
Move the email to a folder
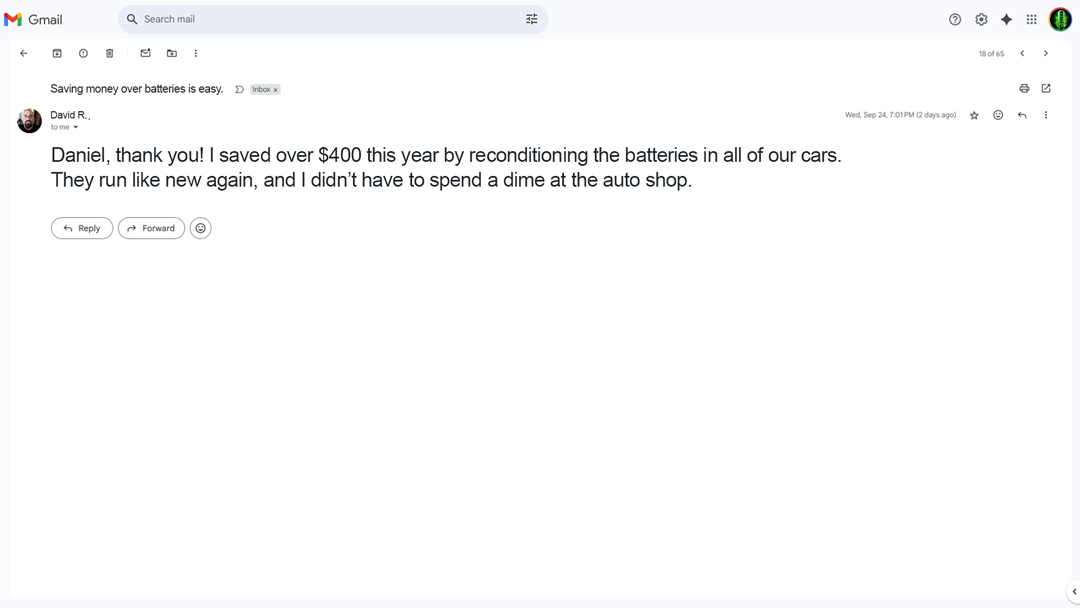[171, 53]
